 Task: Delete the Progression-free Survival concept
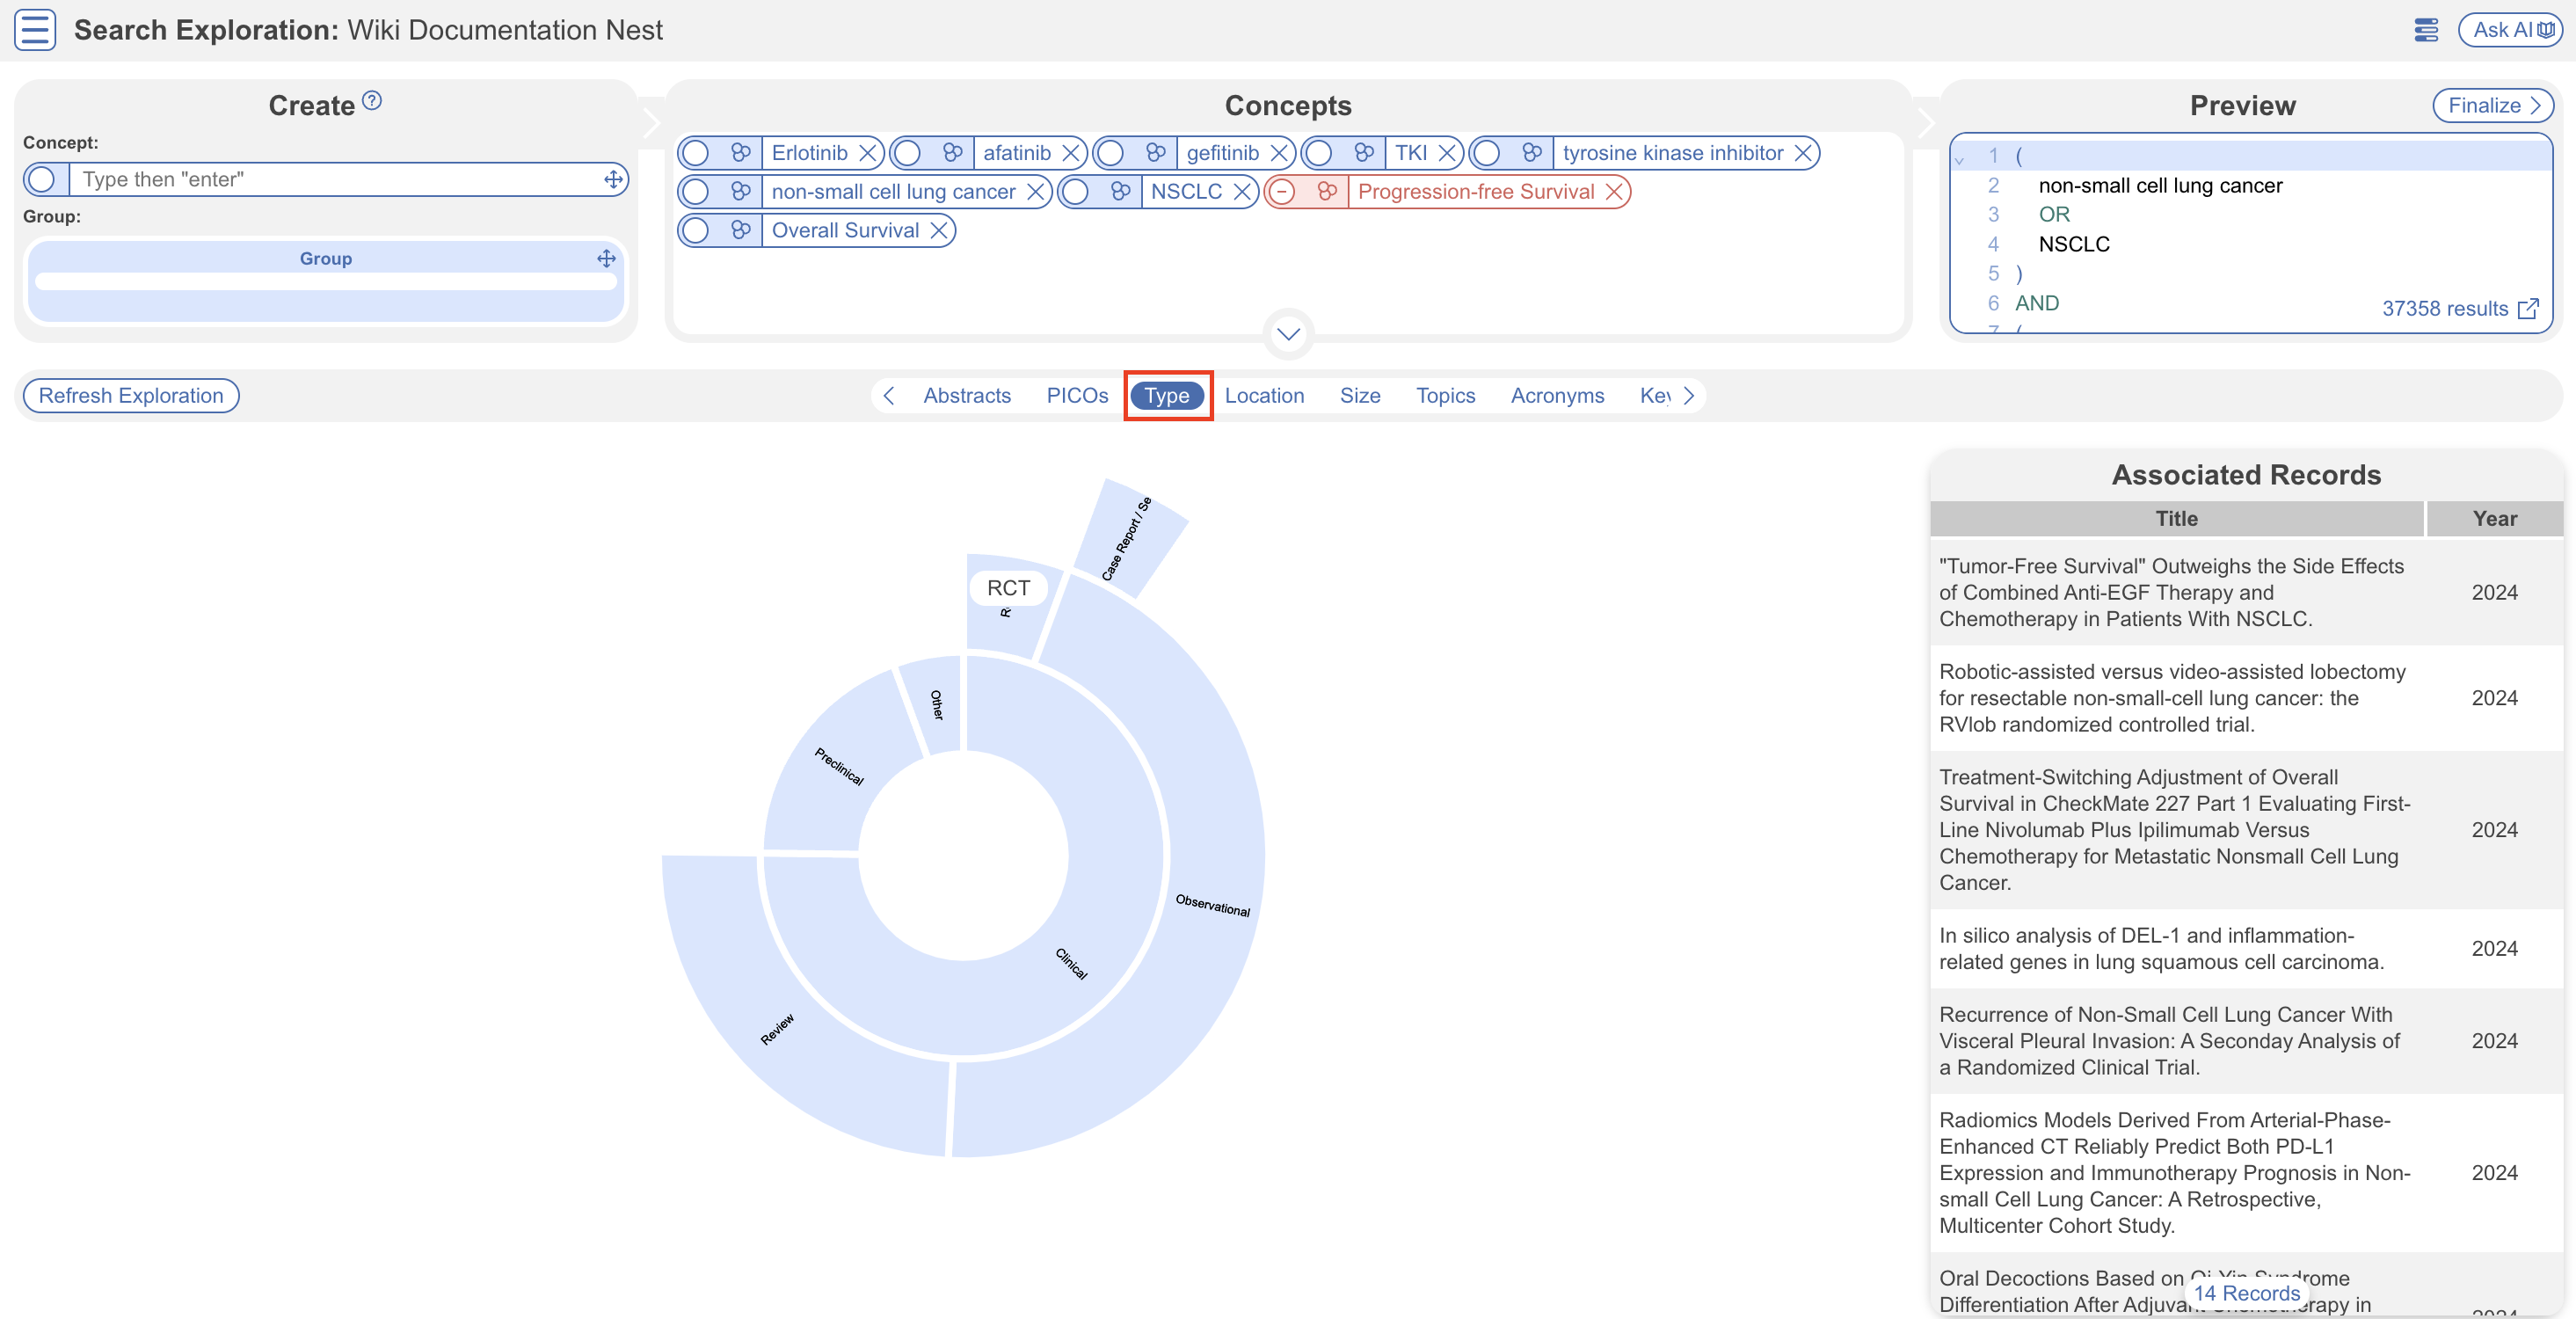click(1613, 192)
